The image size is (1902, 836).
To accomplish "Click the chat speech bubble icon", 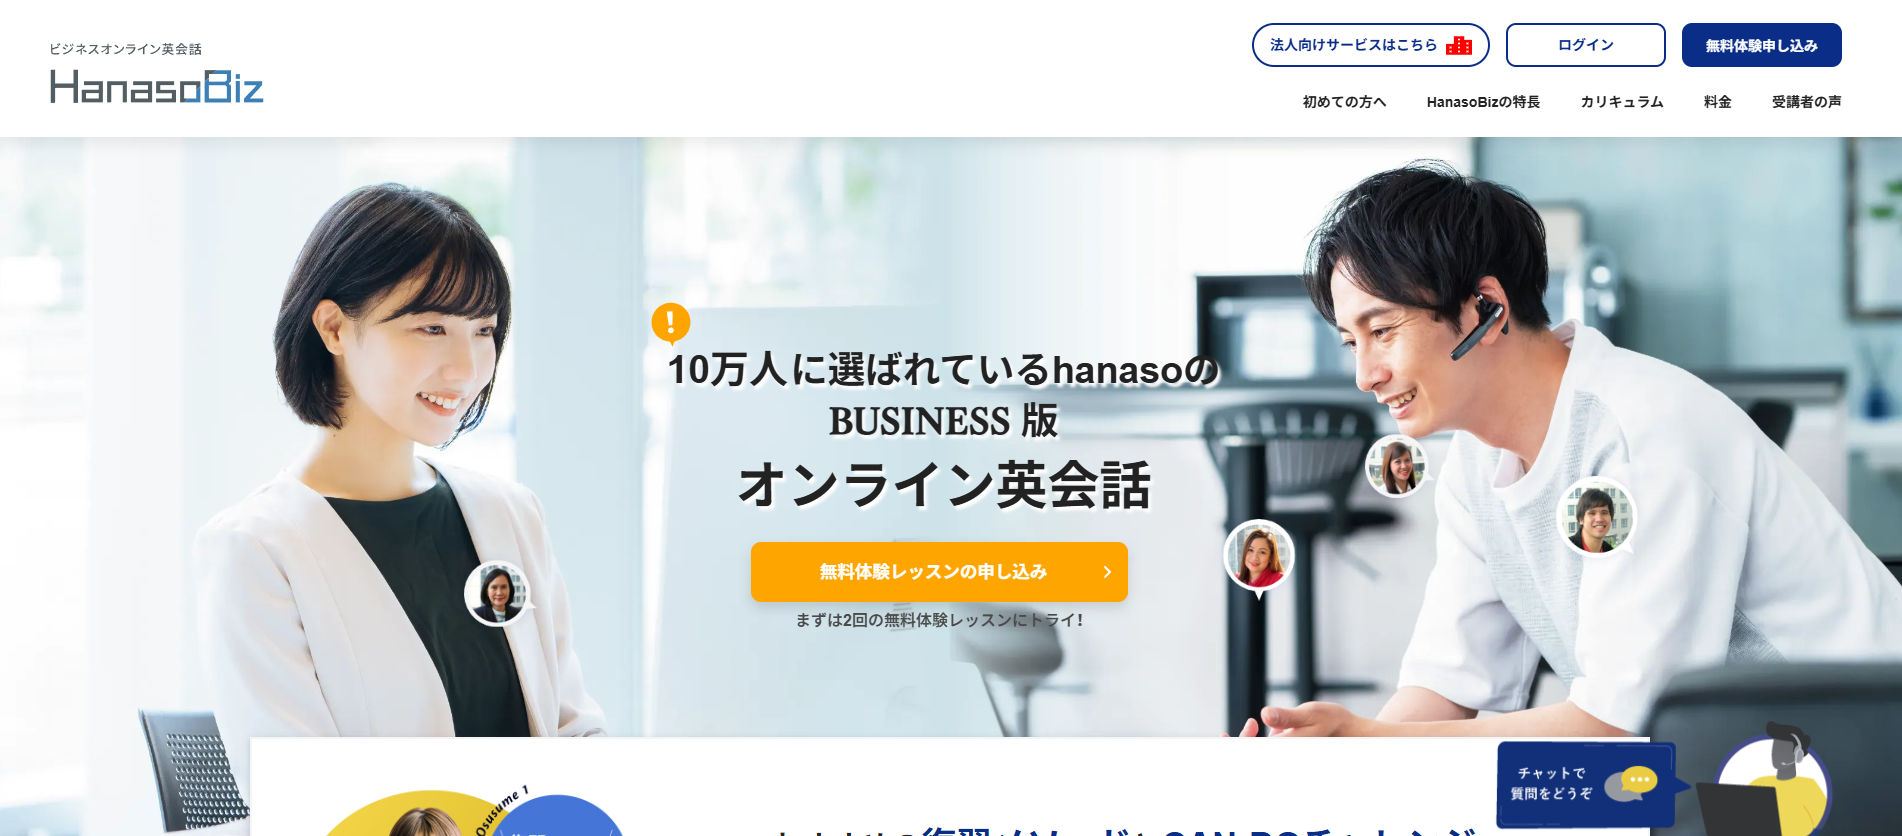I will (1632, 783).
